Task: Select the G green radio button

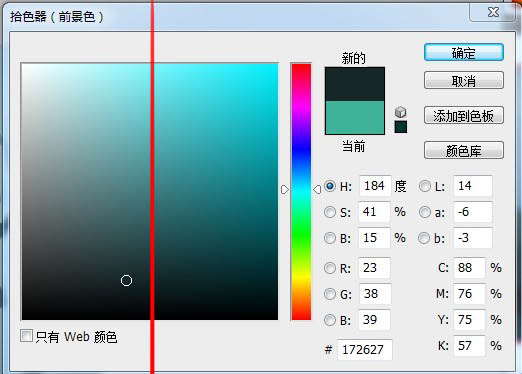Action: [x=330, y=294]
